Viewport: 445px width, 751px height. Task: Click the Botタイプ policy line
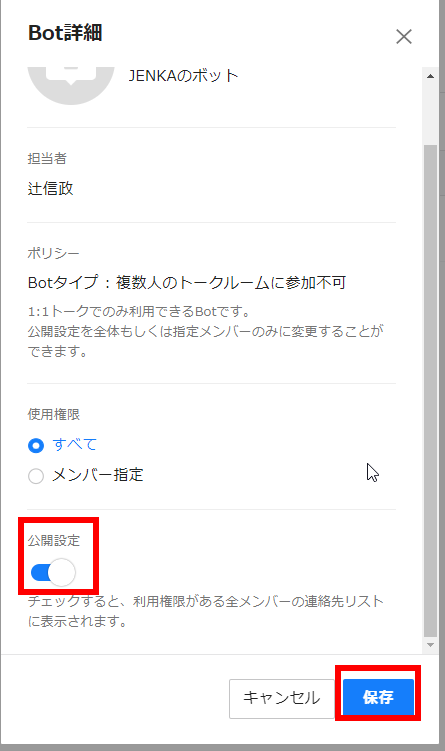[x=187, y=283]
